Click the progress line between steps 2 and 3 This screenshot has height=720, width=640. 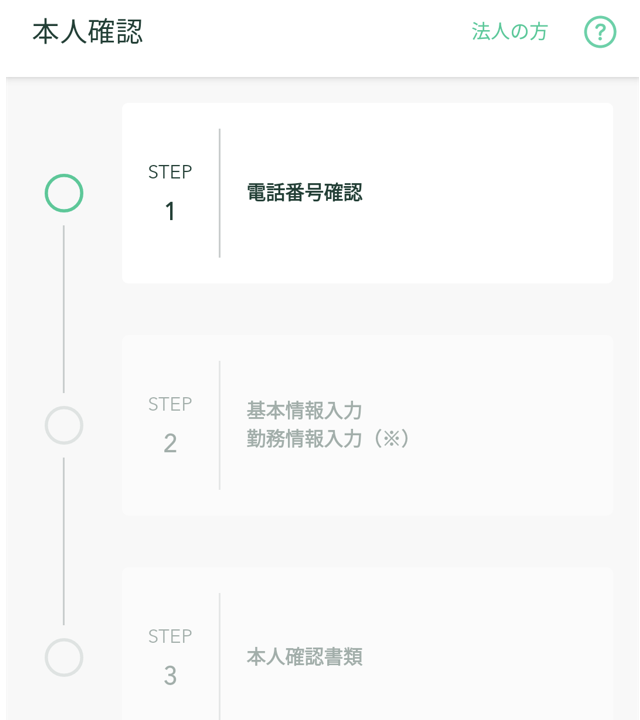(x=64, y=541)
